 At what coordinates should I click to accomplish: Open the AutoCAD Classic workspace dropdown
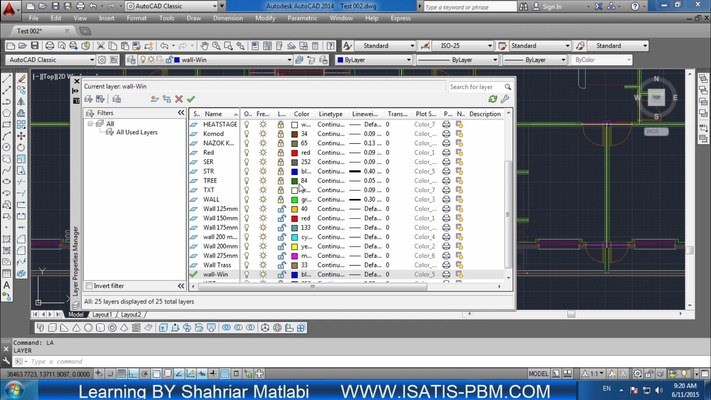pos(50,60)
